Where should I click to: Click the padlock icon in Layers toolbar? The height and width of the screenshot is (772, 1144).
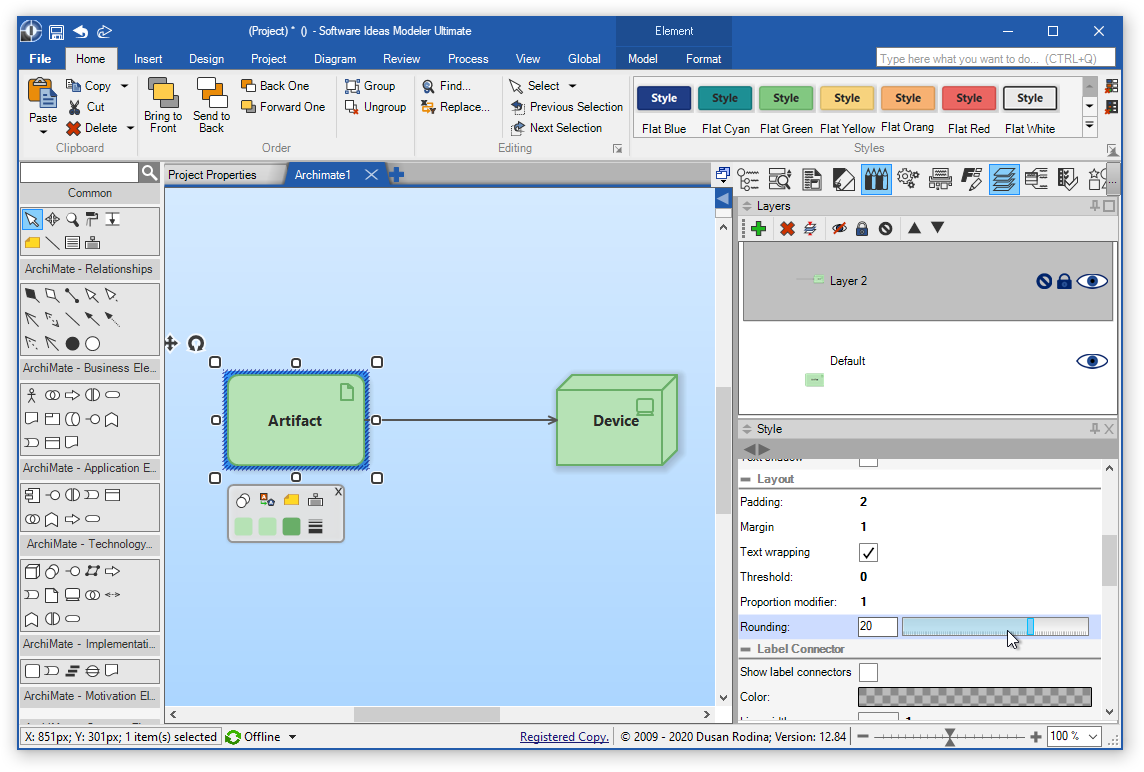pyautogui.click(x=862, y=229)
